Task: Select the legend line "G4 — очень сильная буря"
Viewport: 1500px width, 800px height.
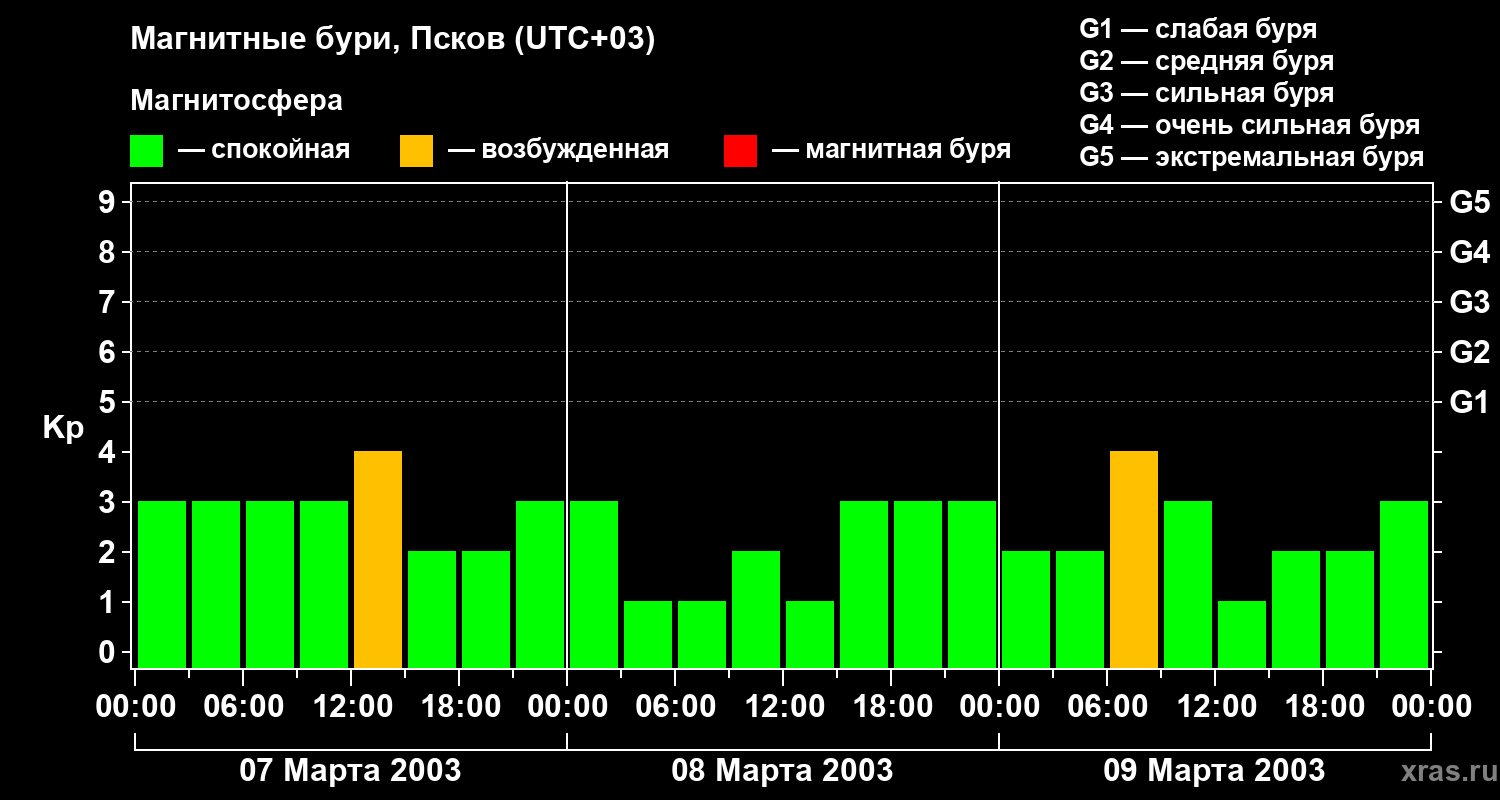Action: coord(1250,125)
